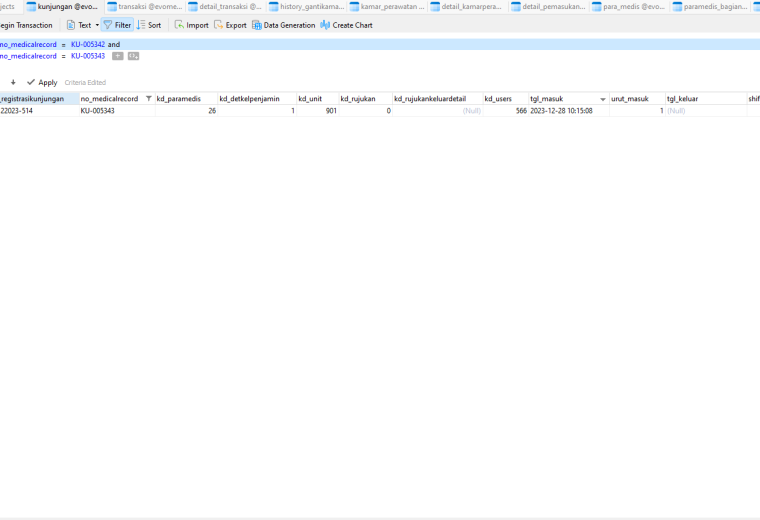Add filter bracket group icon
The width and height of the screenshot is (760, 520).
tap(133, 56)
